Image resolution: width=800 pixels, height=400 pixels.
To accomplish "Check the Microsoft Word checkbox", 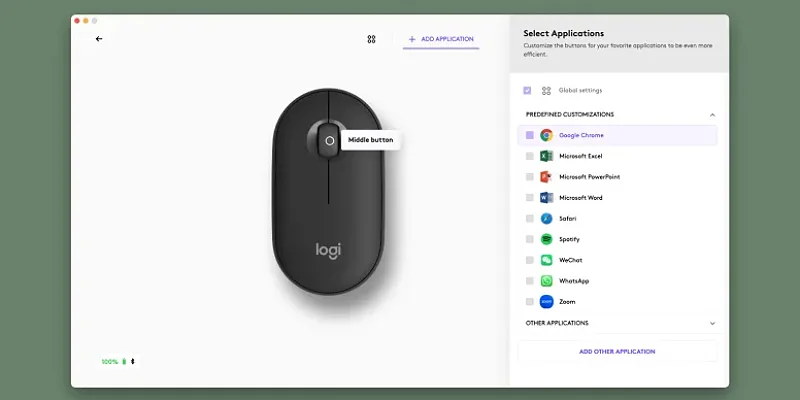I will [530, 197].
